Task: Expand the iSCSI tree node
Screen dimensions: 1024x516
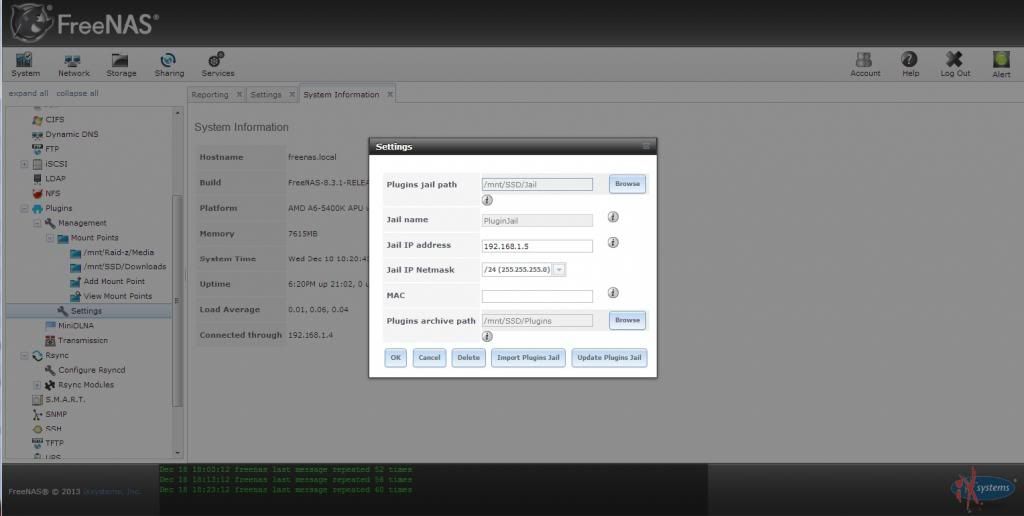Action: click(x=24, y=164)
